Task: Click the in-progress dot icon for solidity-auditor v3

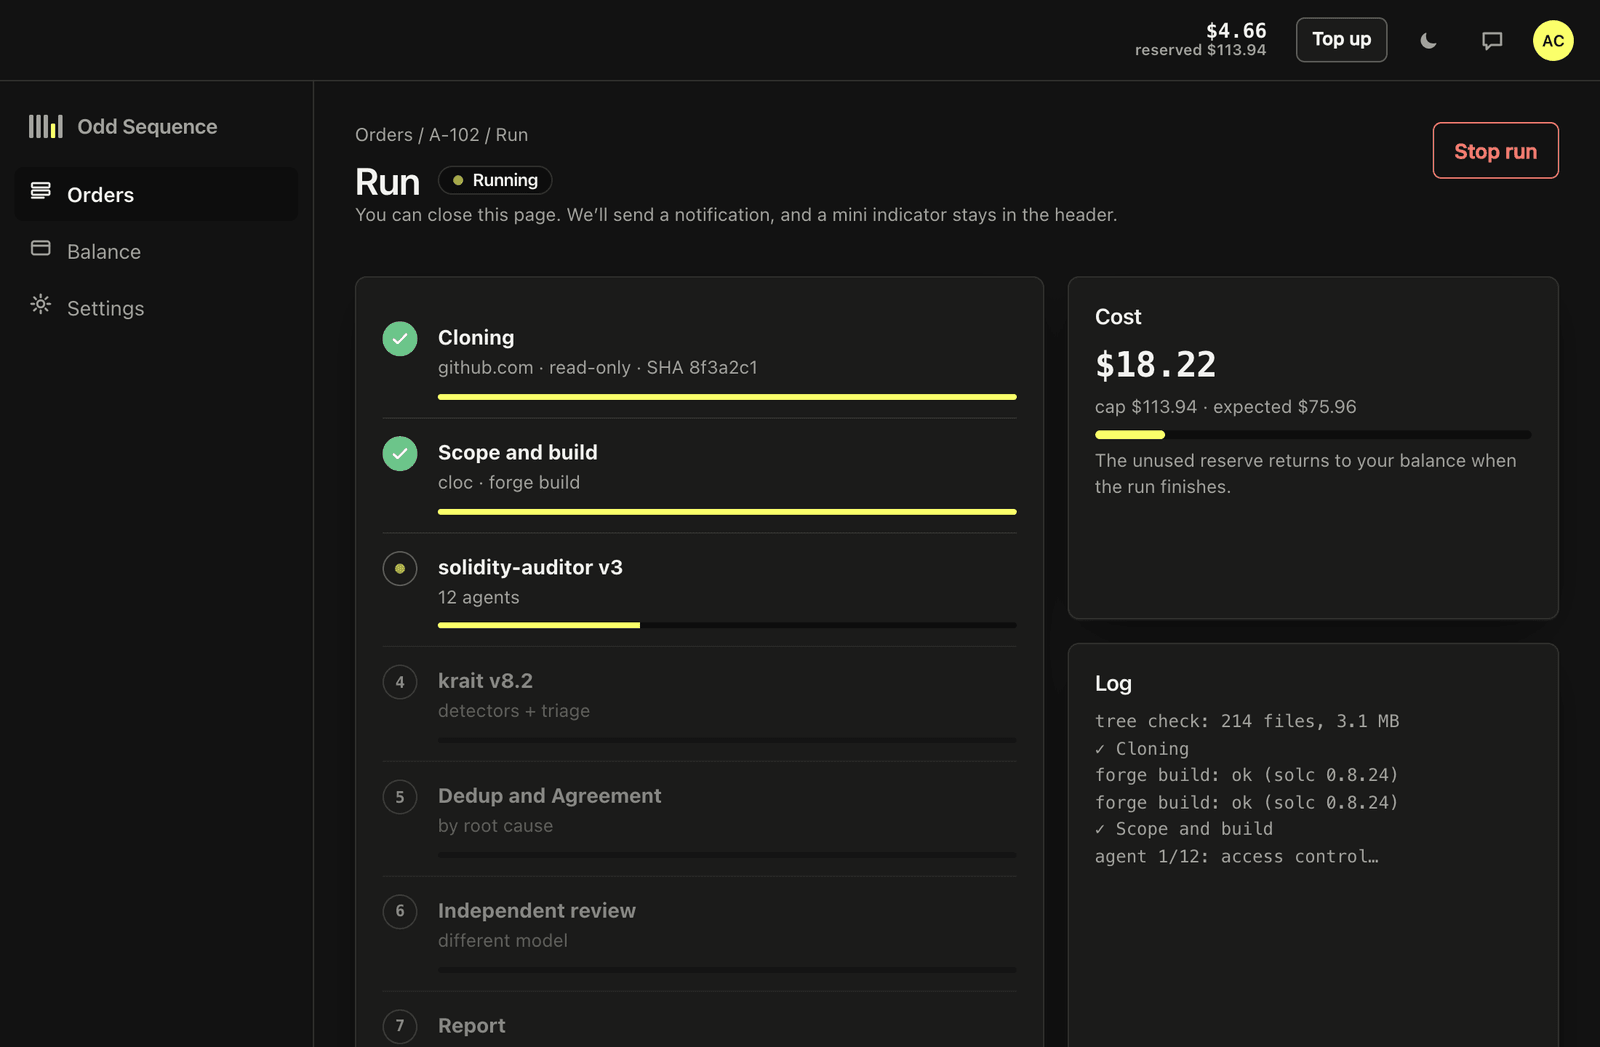Action: point(400,569)
